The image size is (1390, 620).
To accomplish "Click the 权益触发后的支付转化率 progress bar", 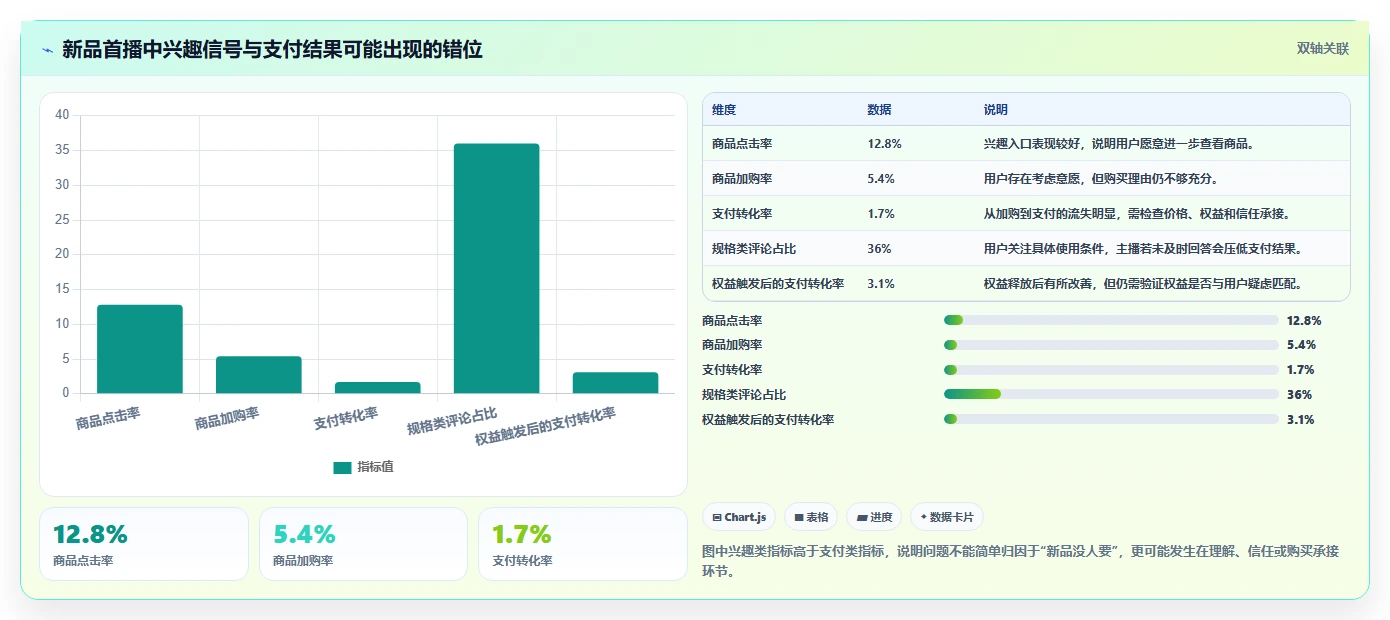I will click(1111, 419).
